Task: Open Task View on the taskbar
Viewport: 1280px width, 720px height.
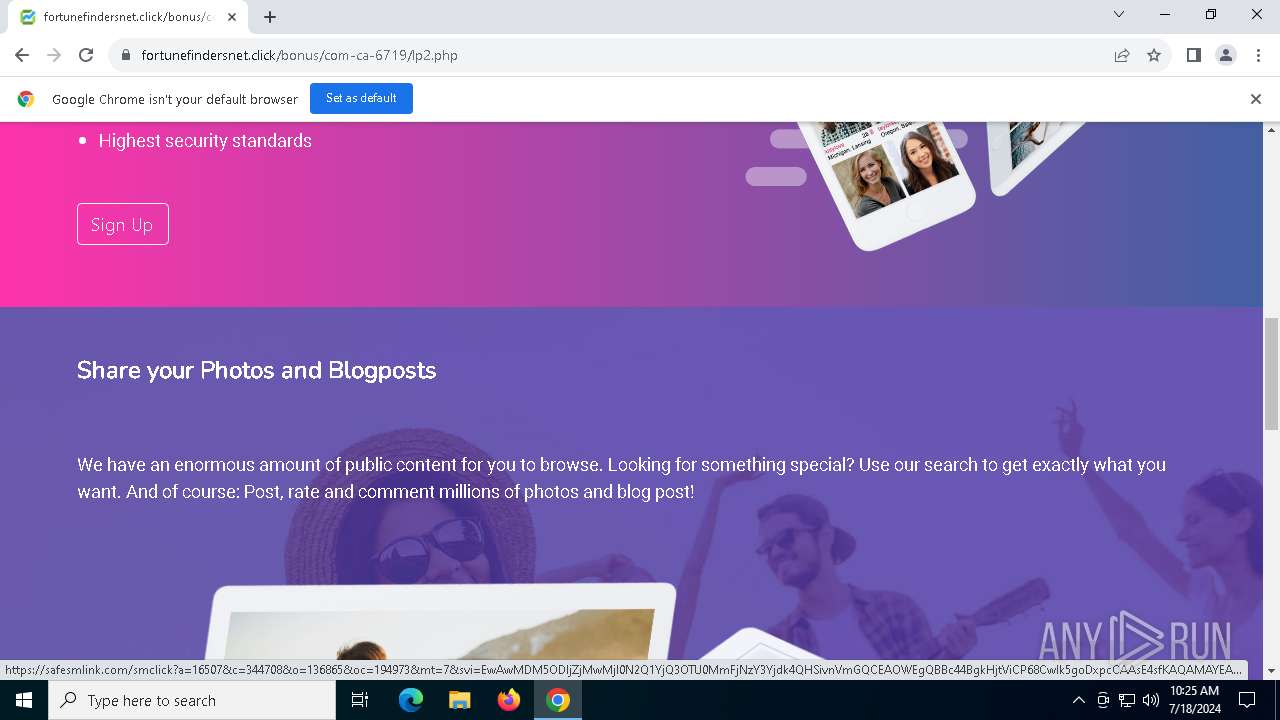Action: 360,700
